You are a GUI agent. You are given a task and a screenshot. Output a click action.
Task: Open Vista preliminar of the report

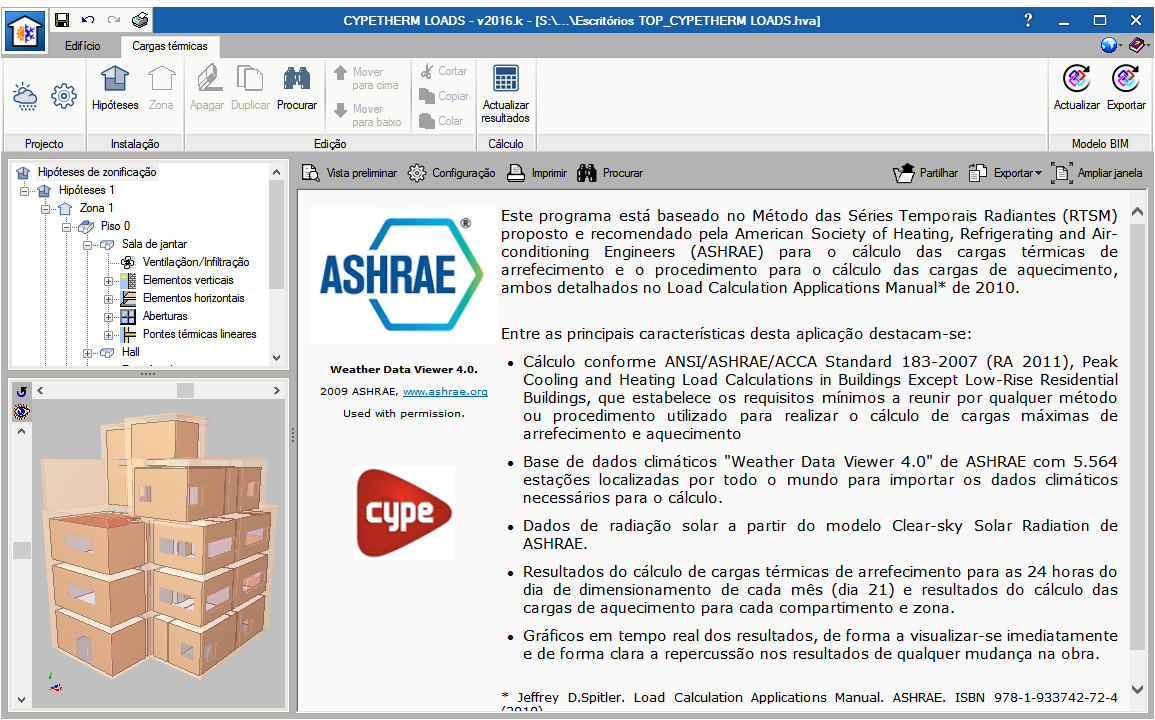pos(349,173)
